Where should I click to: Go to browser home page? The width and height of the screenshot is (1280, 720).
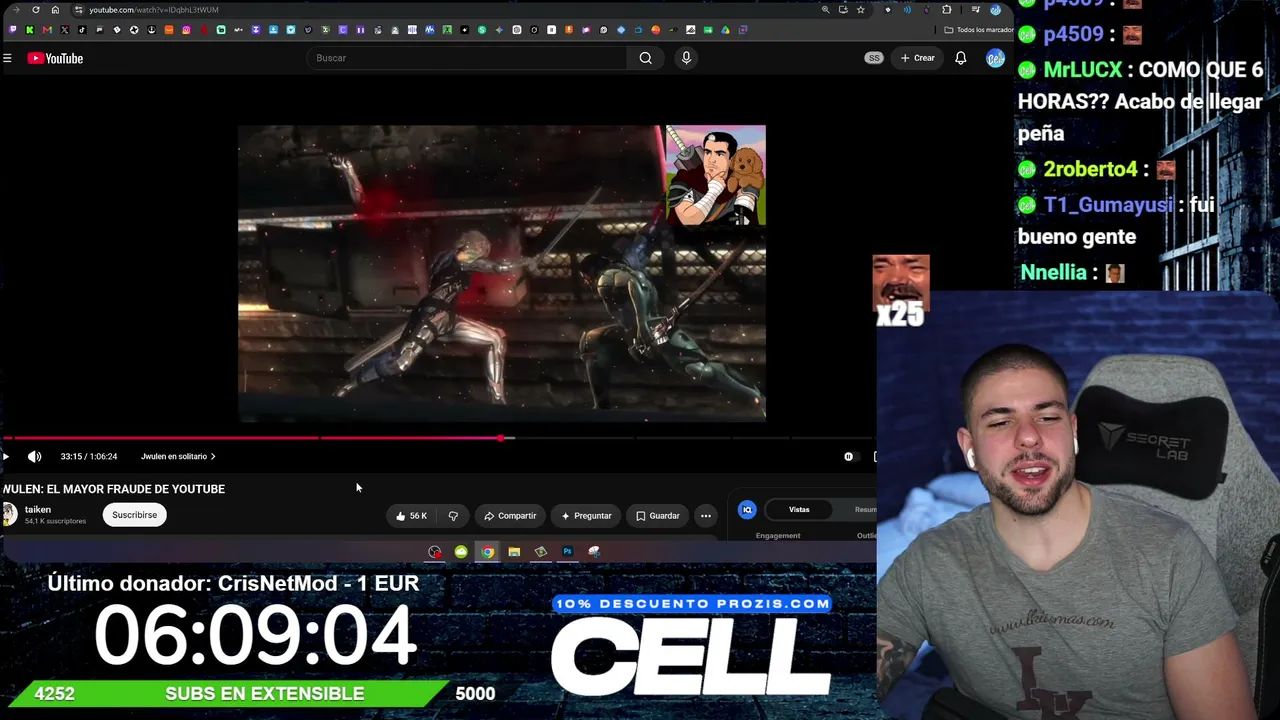(x=55, y=10)
